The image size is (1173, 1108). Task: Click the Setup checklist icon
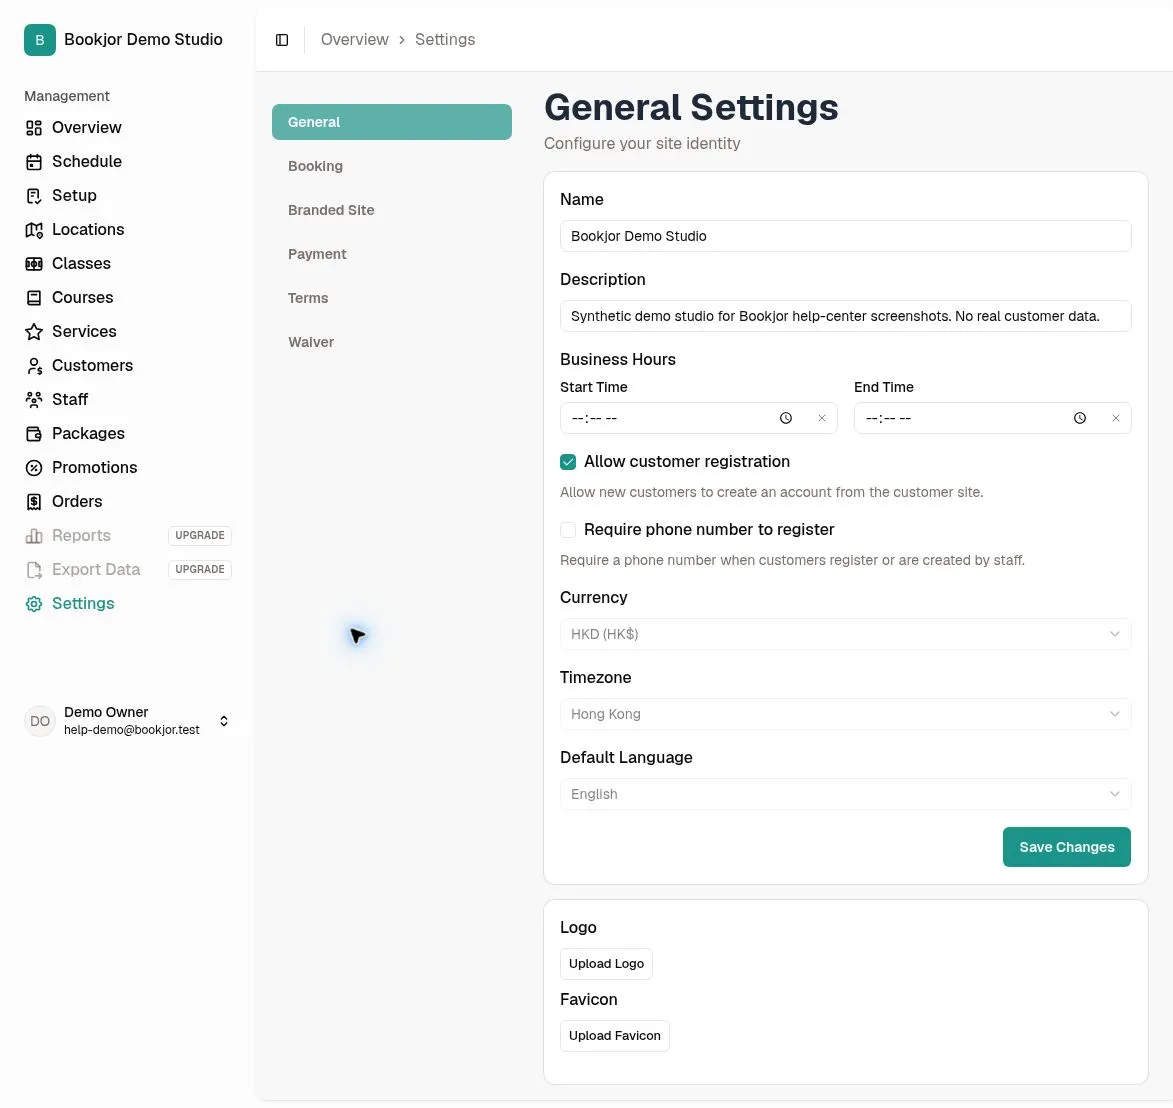pyautogui.click(x=34, y=196)
